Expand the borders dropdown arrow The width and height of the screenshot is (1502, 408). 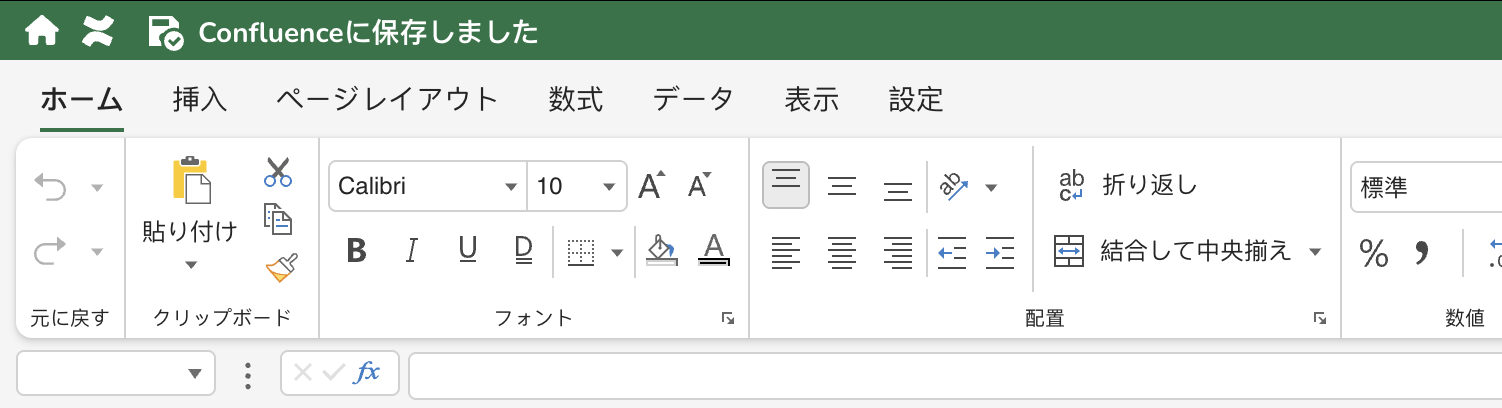(617, 252)
